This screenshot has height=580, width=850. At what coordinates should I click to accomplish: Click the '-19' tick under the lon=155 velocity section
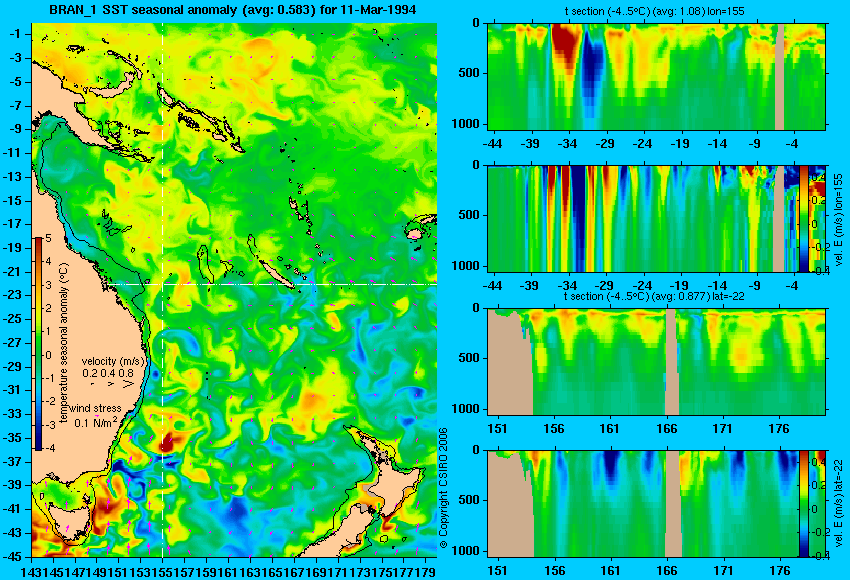click(679, 286)
